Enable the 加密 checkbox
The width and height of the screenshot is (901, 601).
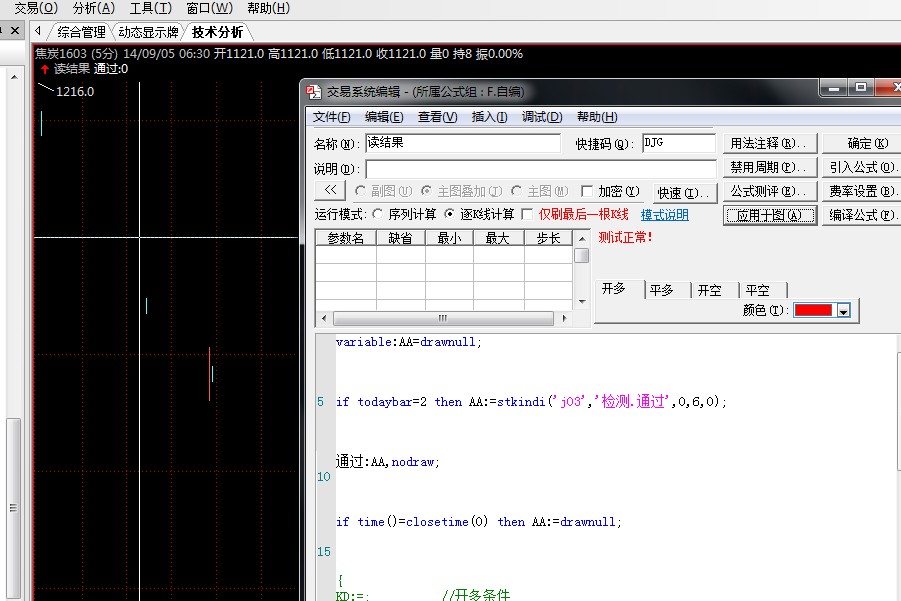tap(587, 191)
